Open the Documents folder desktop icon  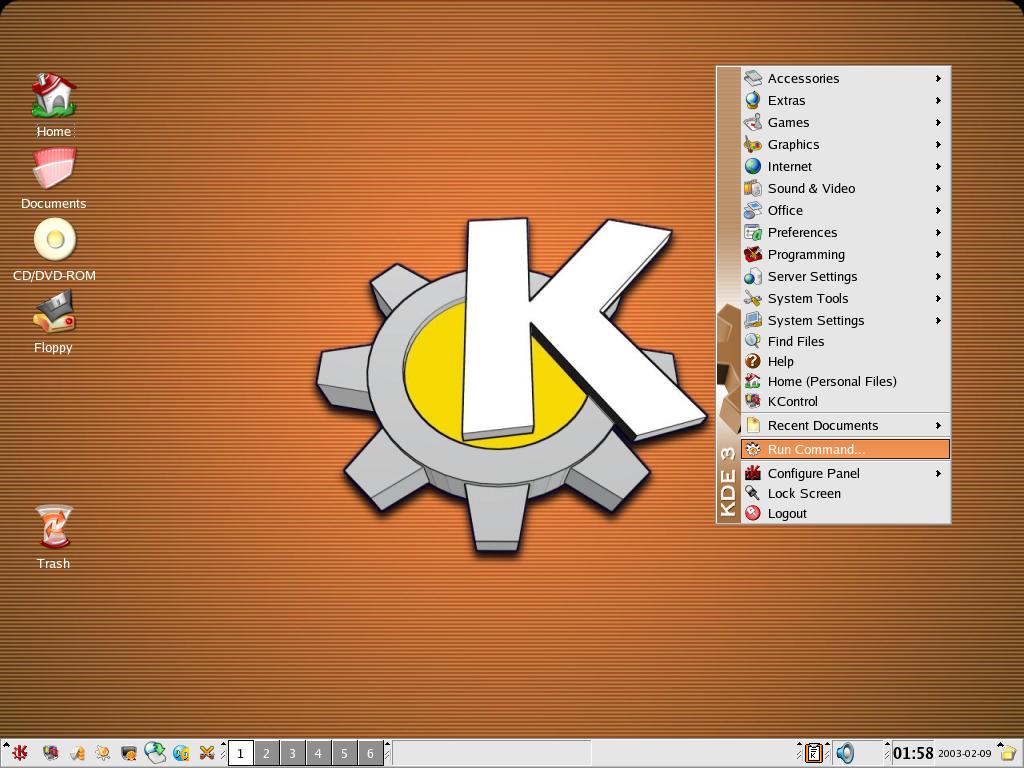54,167
